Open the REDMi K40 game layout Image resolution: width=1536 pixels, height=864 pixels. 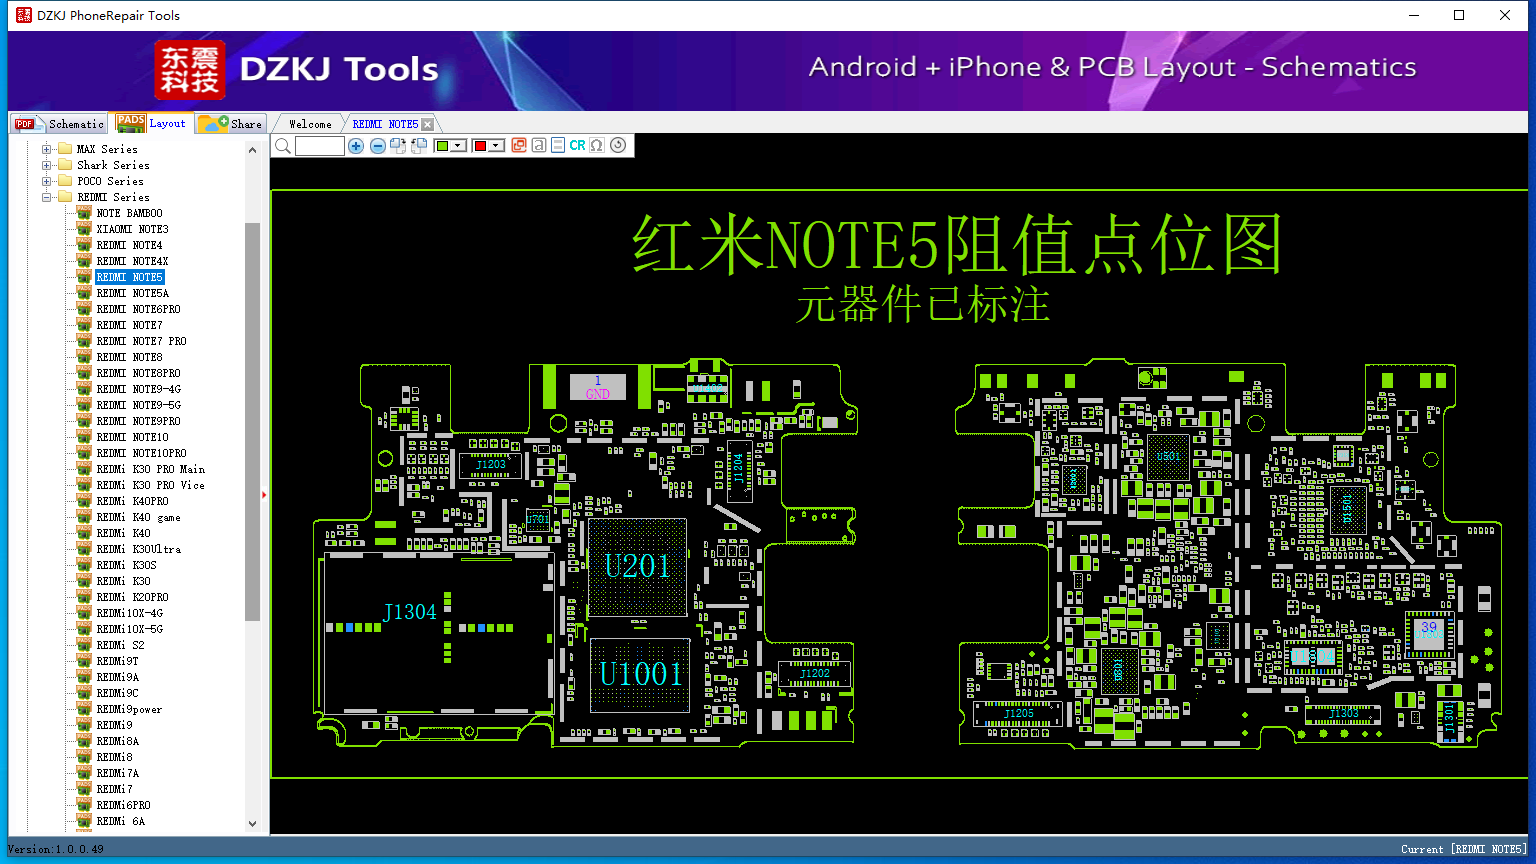point(138,517)
